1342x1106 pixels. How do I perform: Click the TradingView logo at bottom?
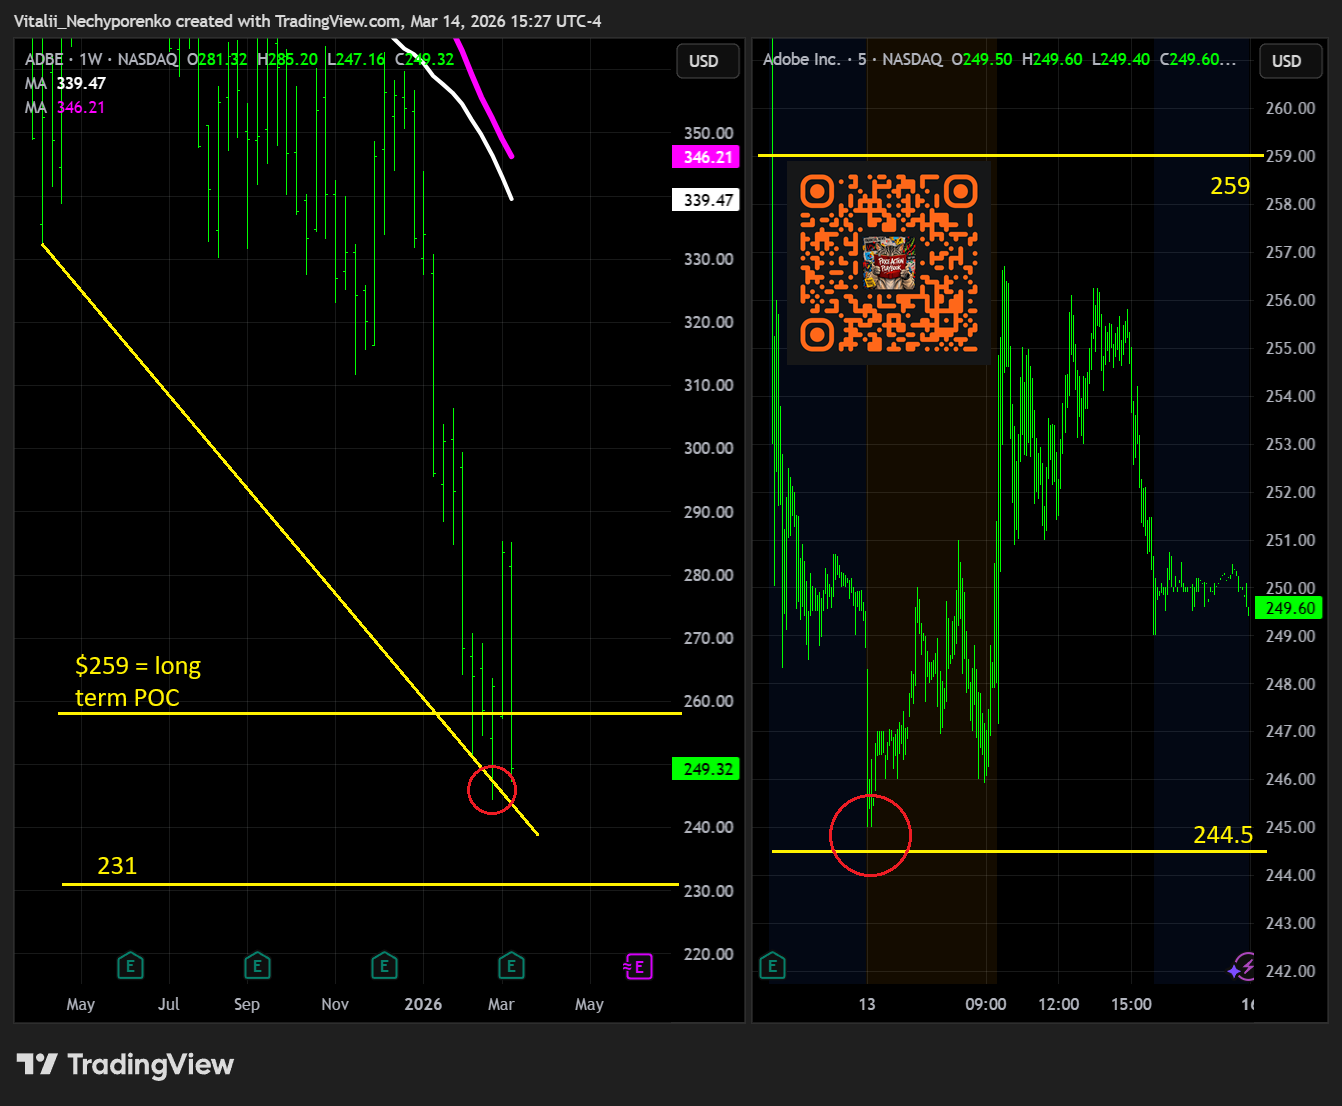click(125, 1064)
